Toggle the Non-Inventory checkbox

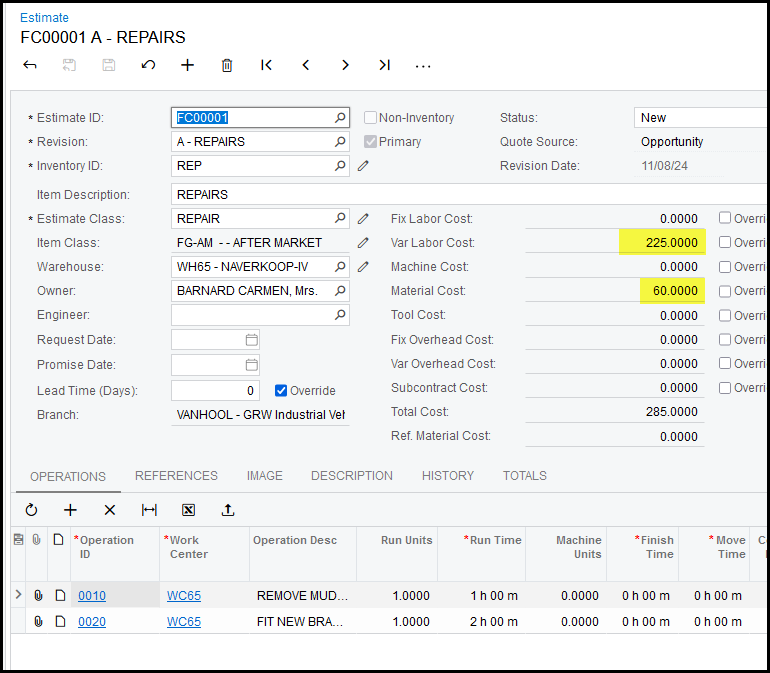pyautogui.click(x=370, y=118)
